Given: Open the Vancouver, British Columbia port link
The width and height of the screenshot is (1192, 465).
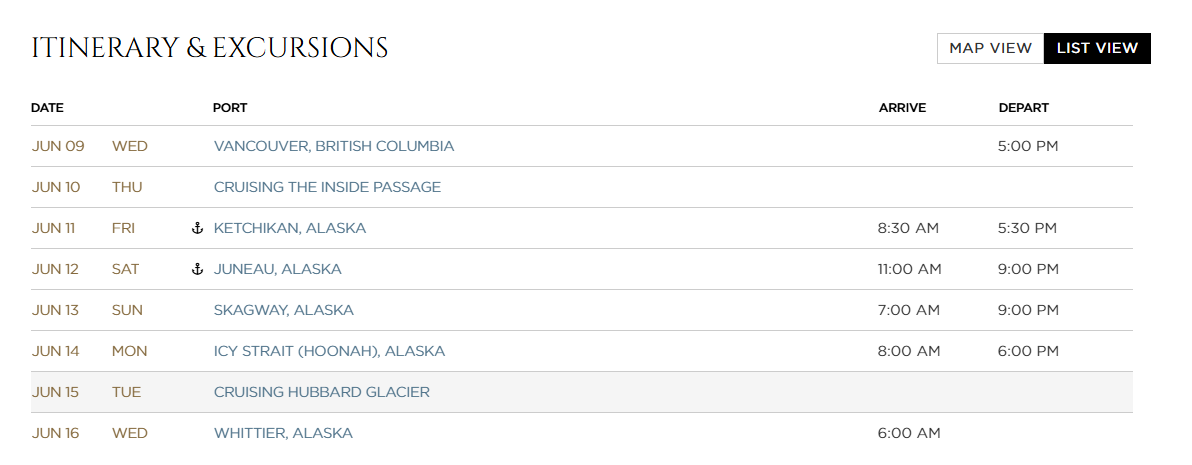Looking at the screenshot, I should pos(334,146).
